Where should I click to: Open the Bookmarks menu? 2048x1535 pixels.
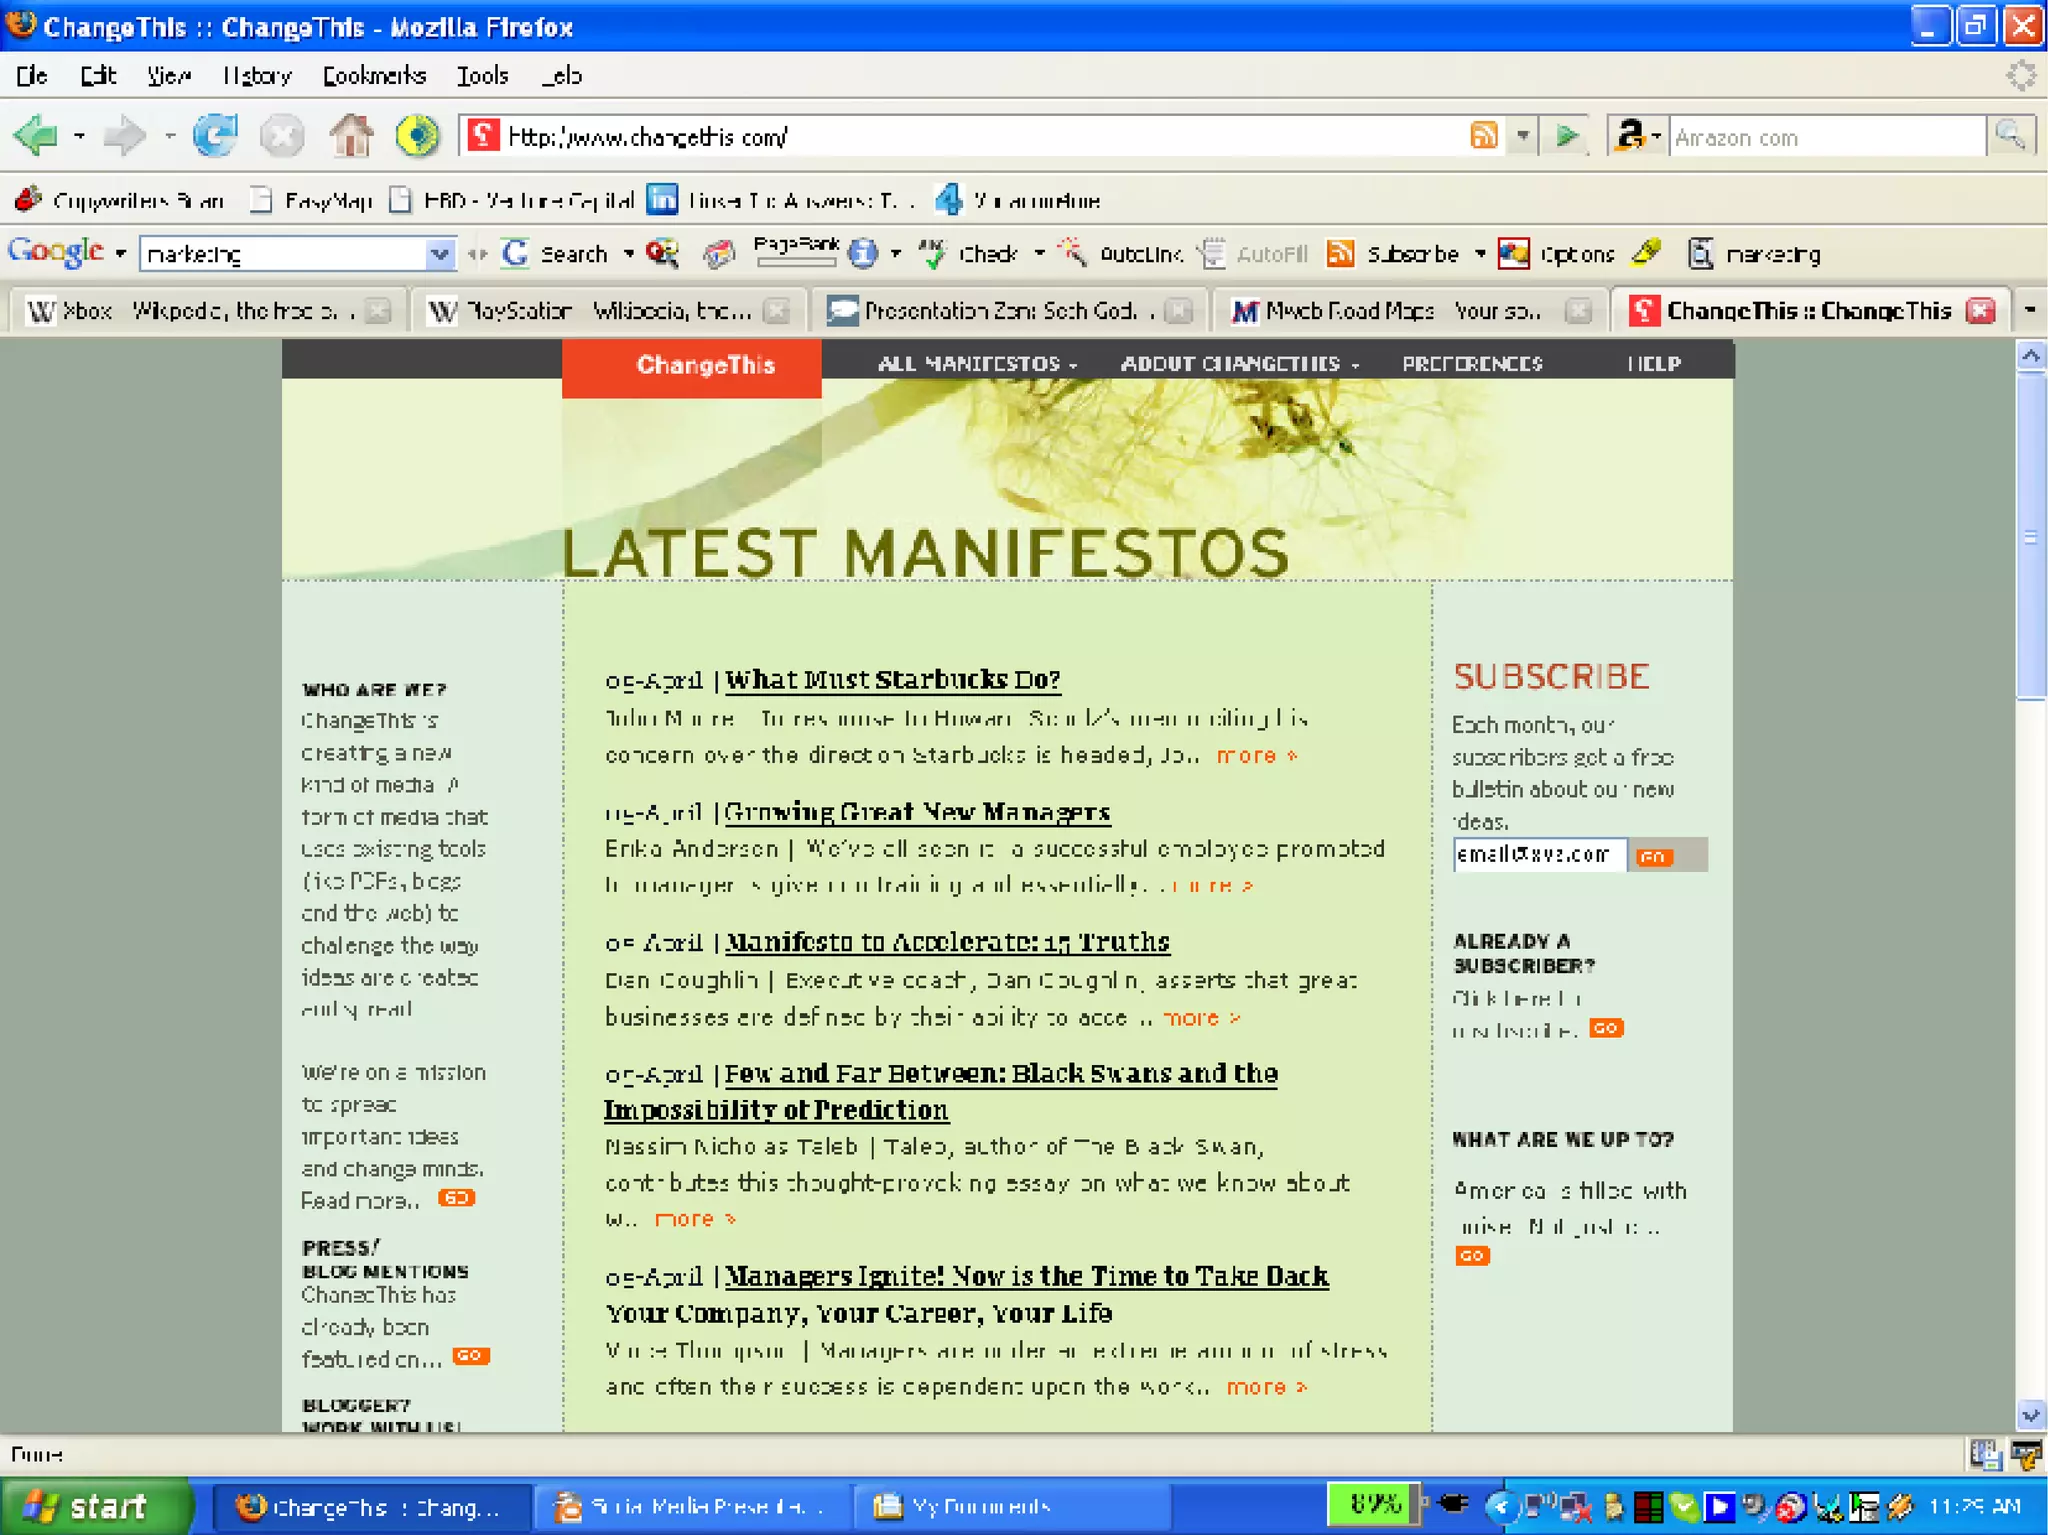click(374, 76)
